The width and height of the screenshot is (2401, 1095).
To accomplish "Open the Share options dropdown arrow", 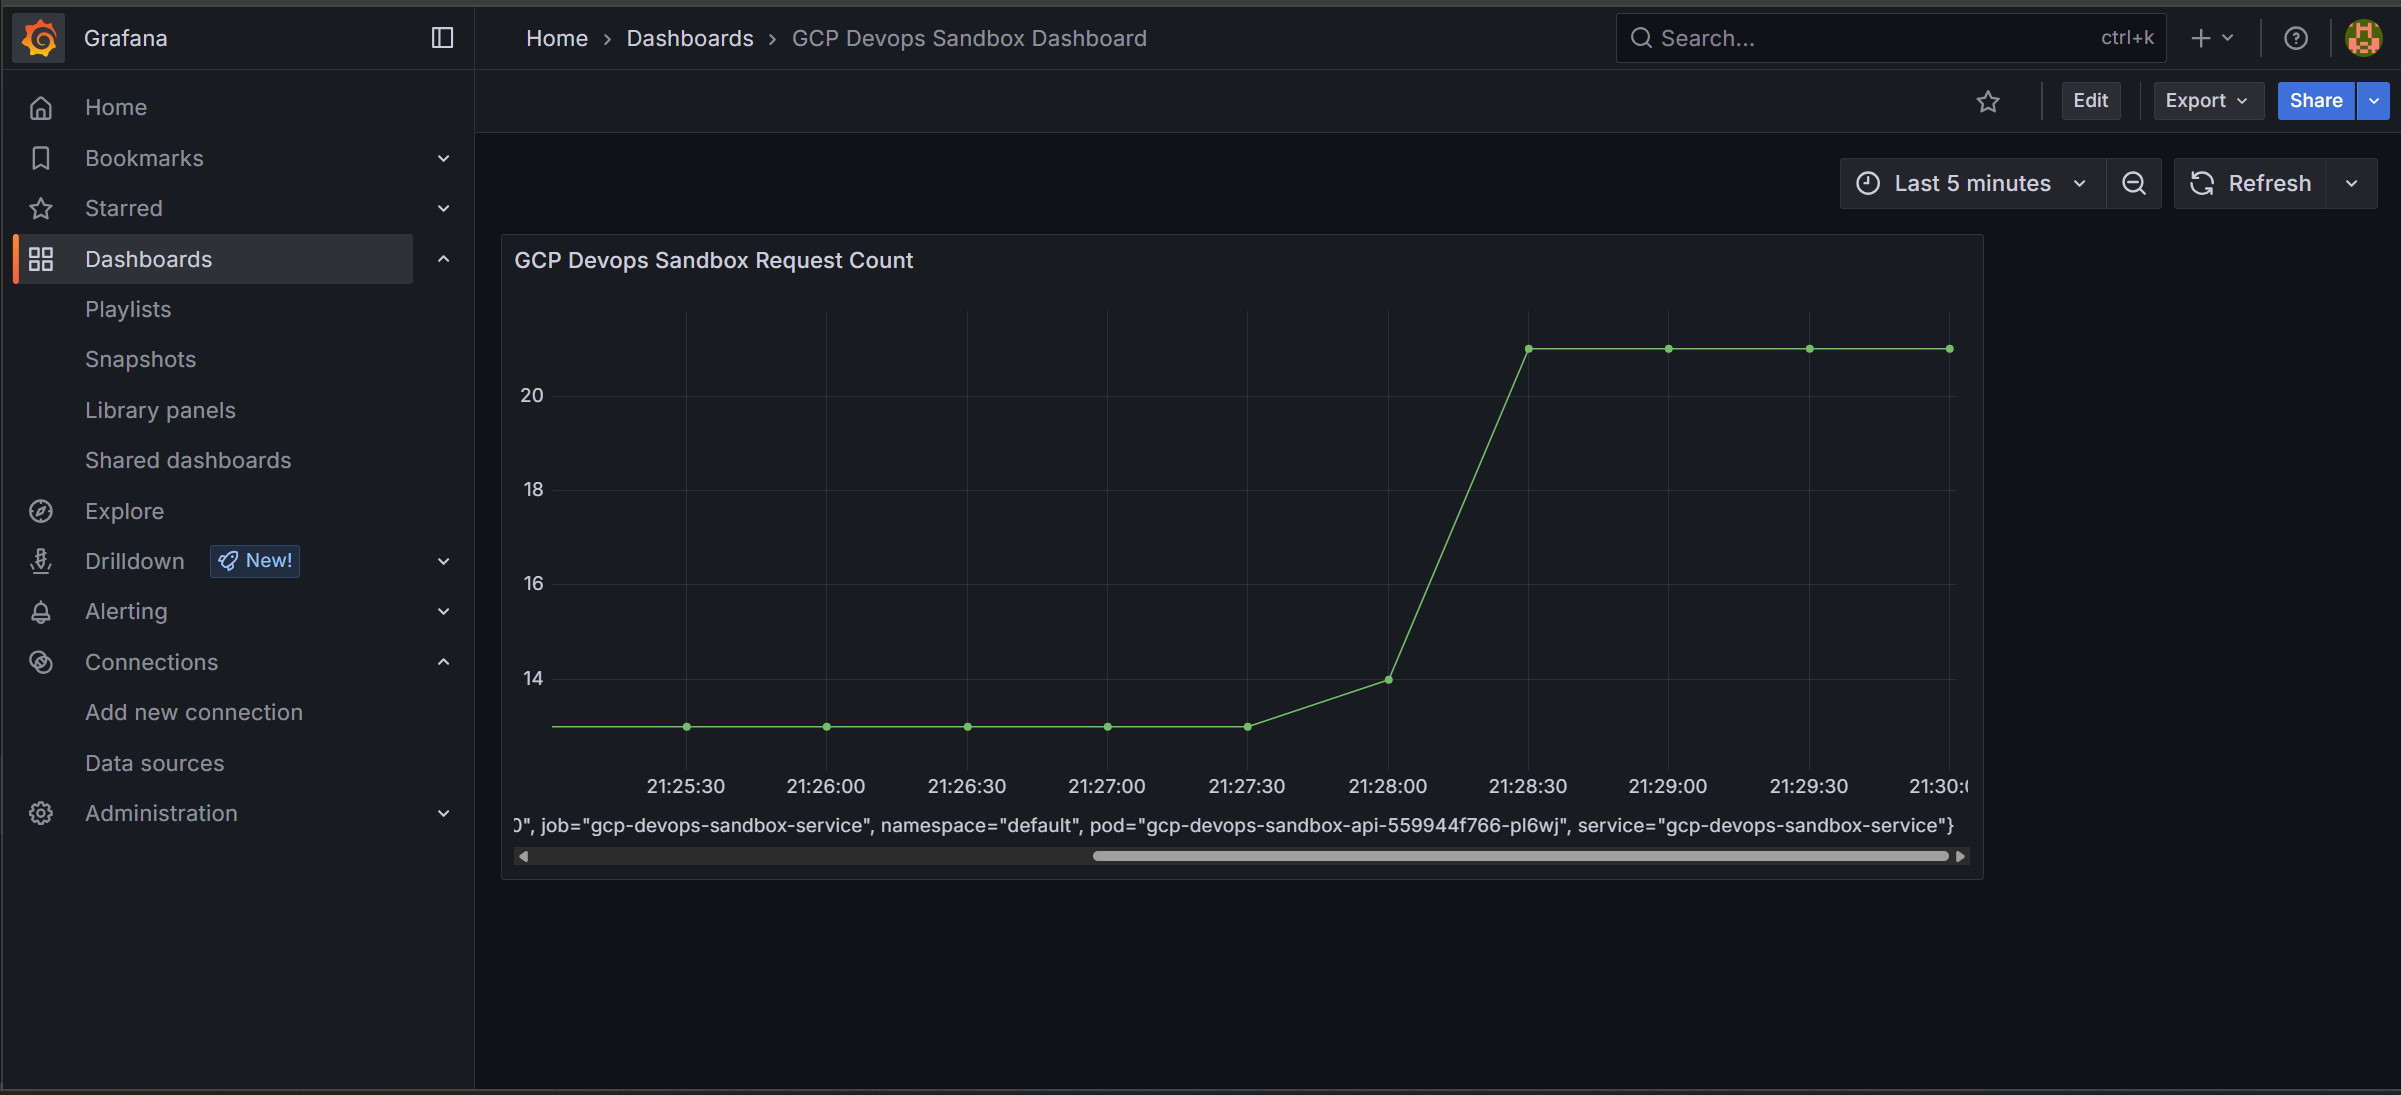I will point(2374,101).
